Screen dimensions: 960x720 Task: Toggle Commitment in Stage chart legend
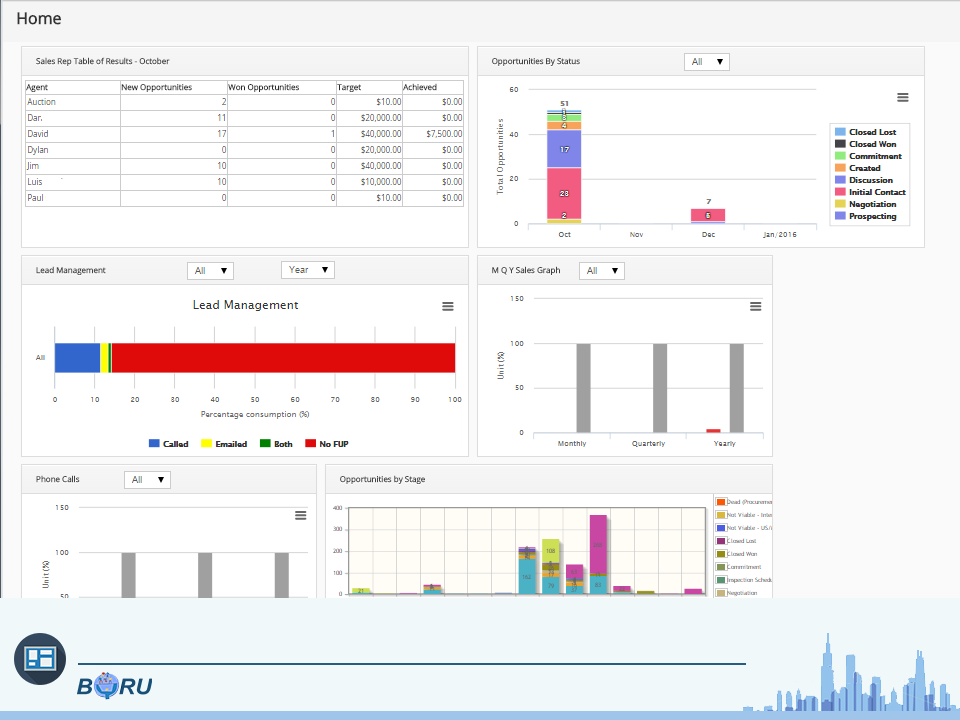tap(739, 567)
